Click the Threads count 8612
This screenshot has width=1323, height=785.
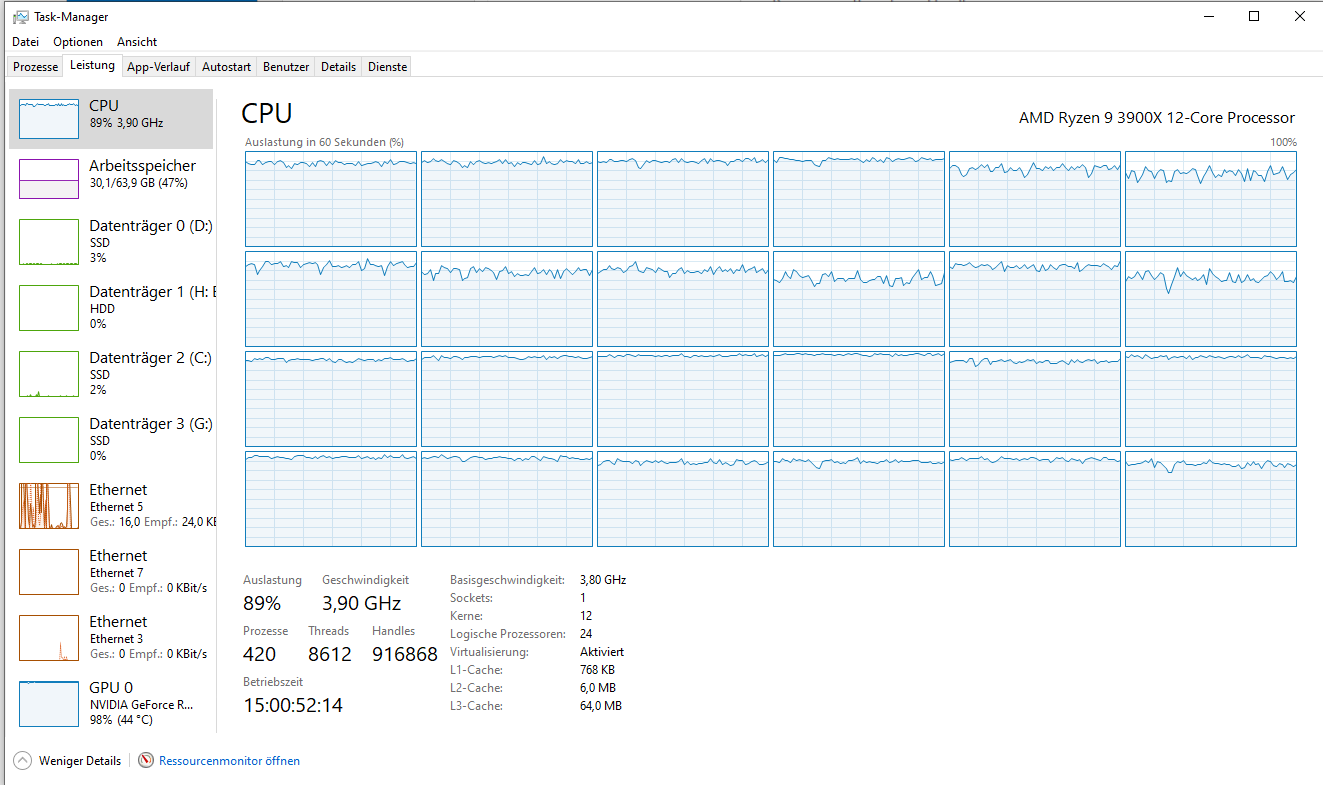pyautogui.click(x=330, y=654)
